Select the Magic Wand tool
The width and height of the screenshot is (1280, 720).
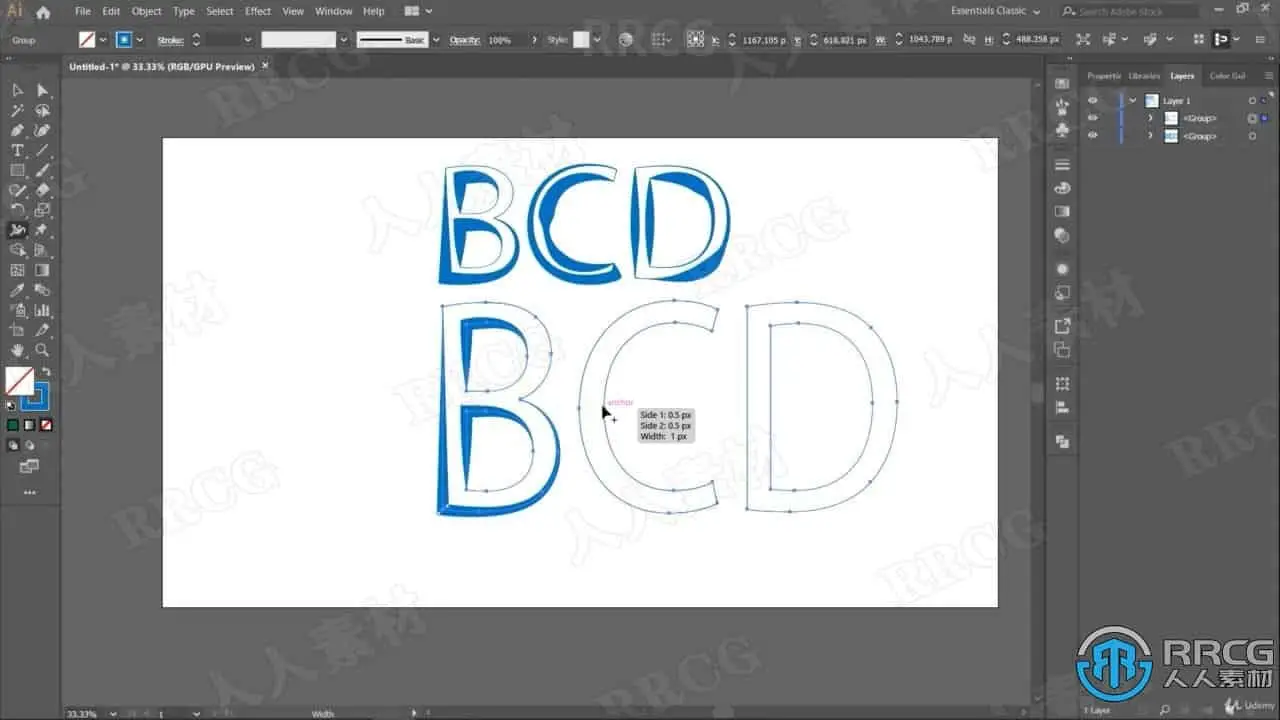pyautogui.click(x=17, y=111)
